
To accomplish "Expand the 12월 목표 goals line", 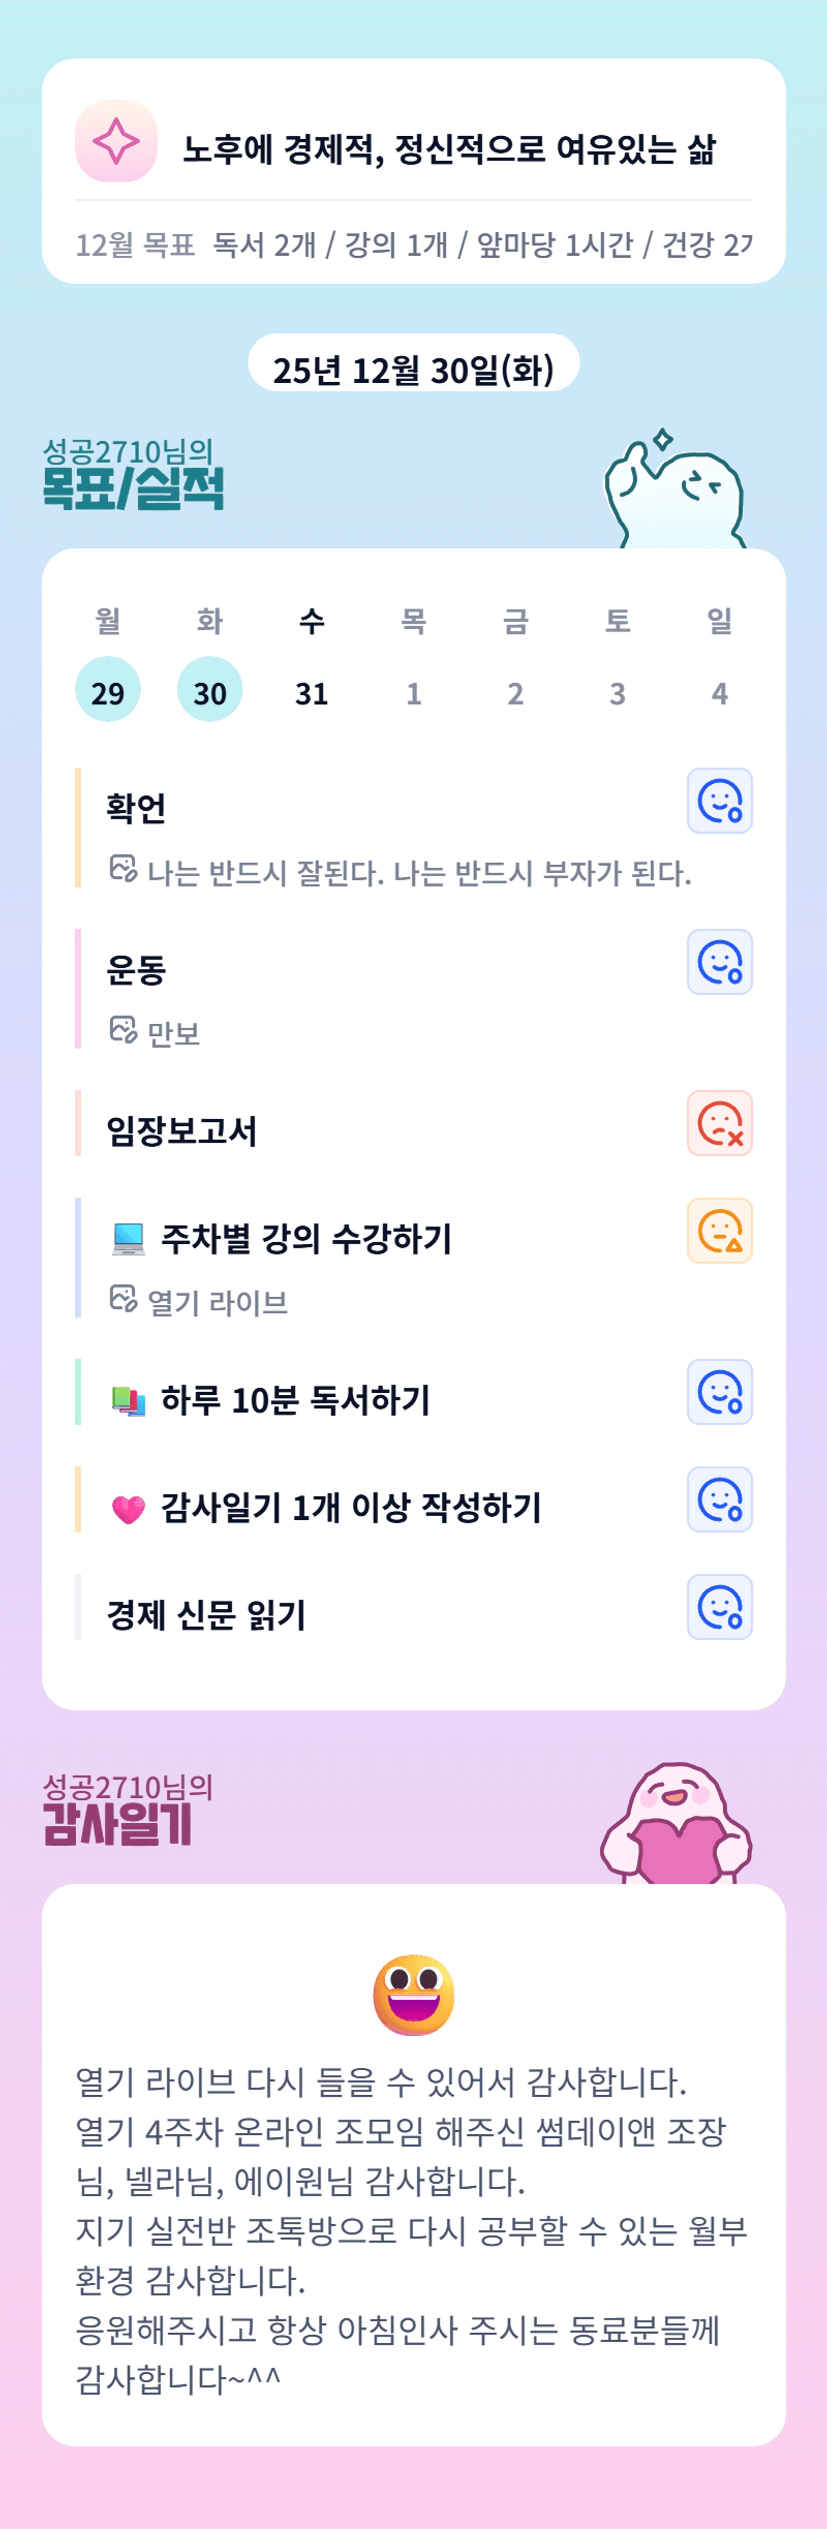I will tap(413, 245).
